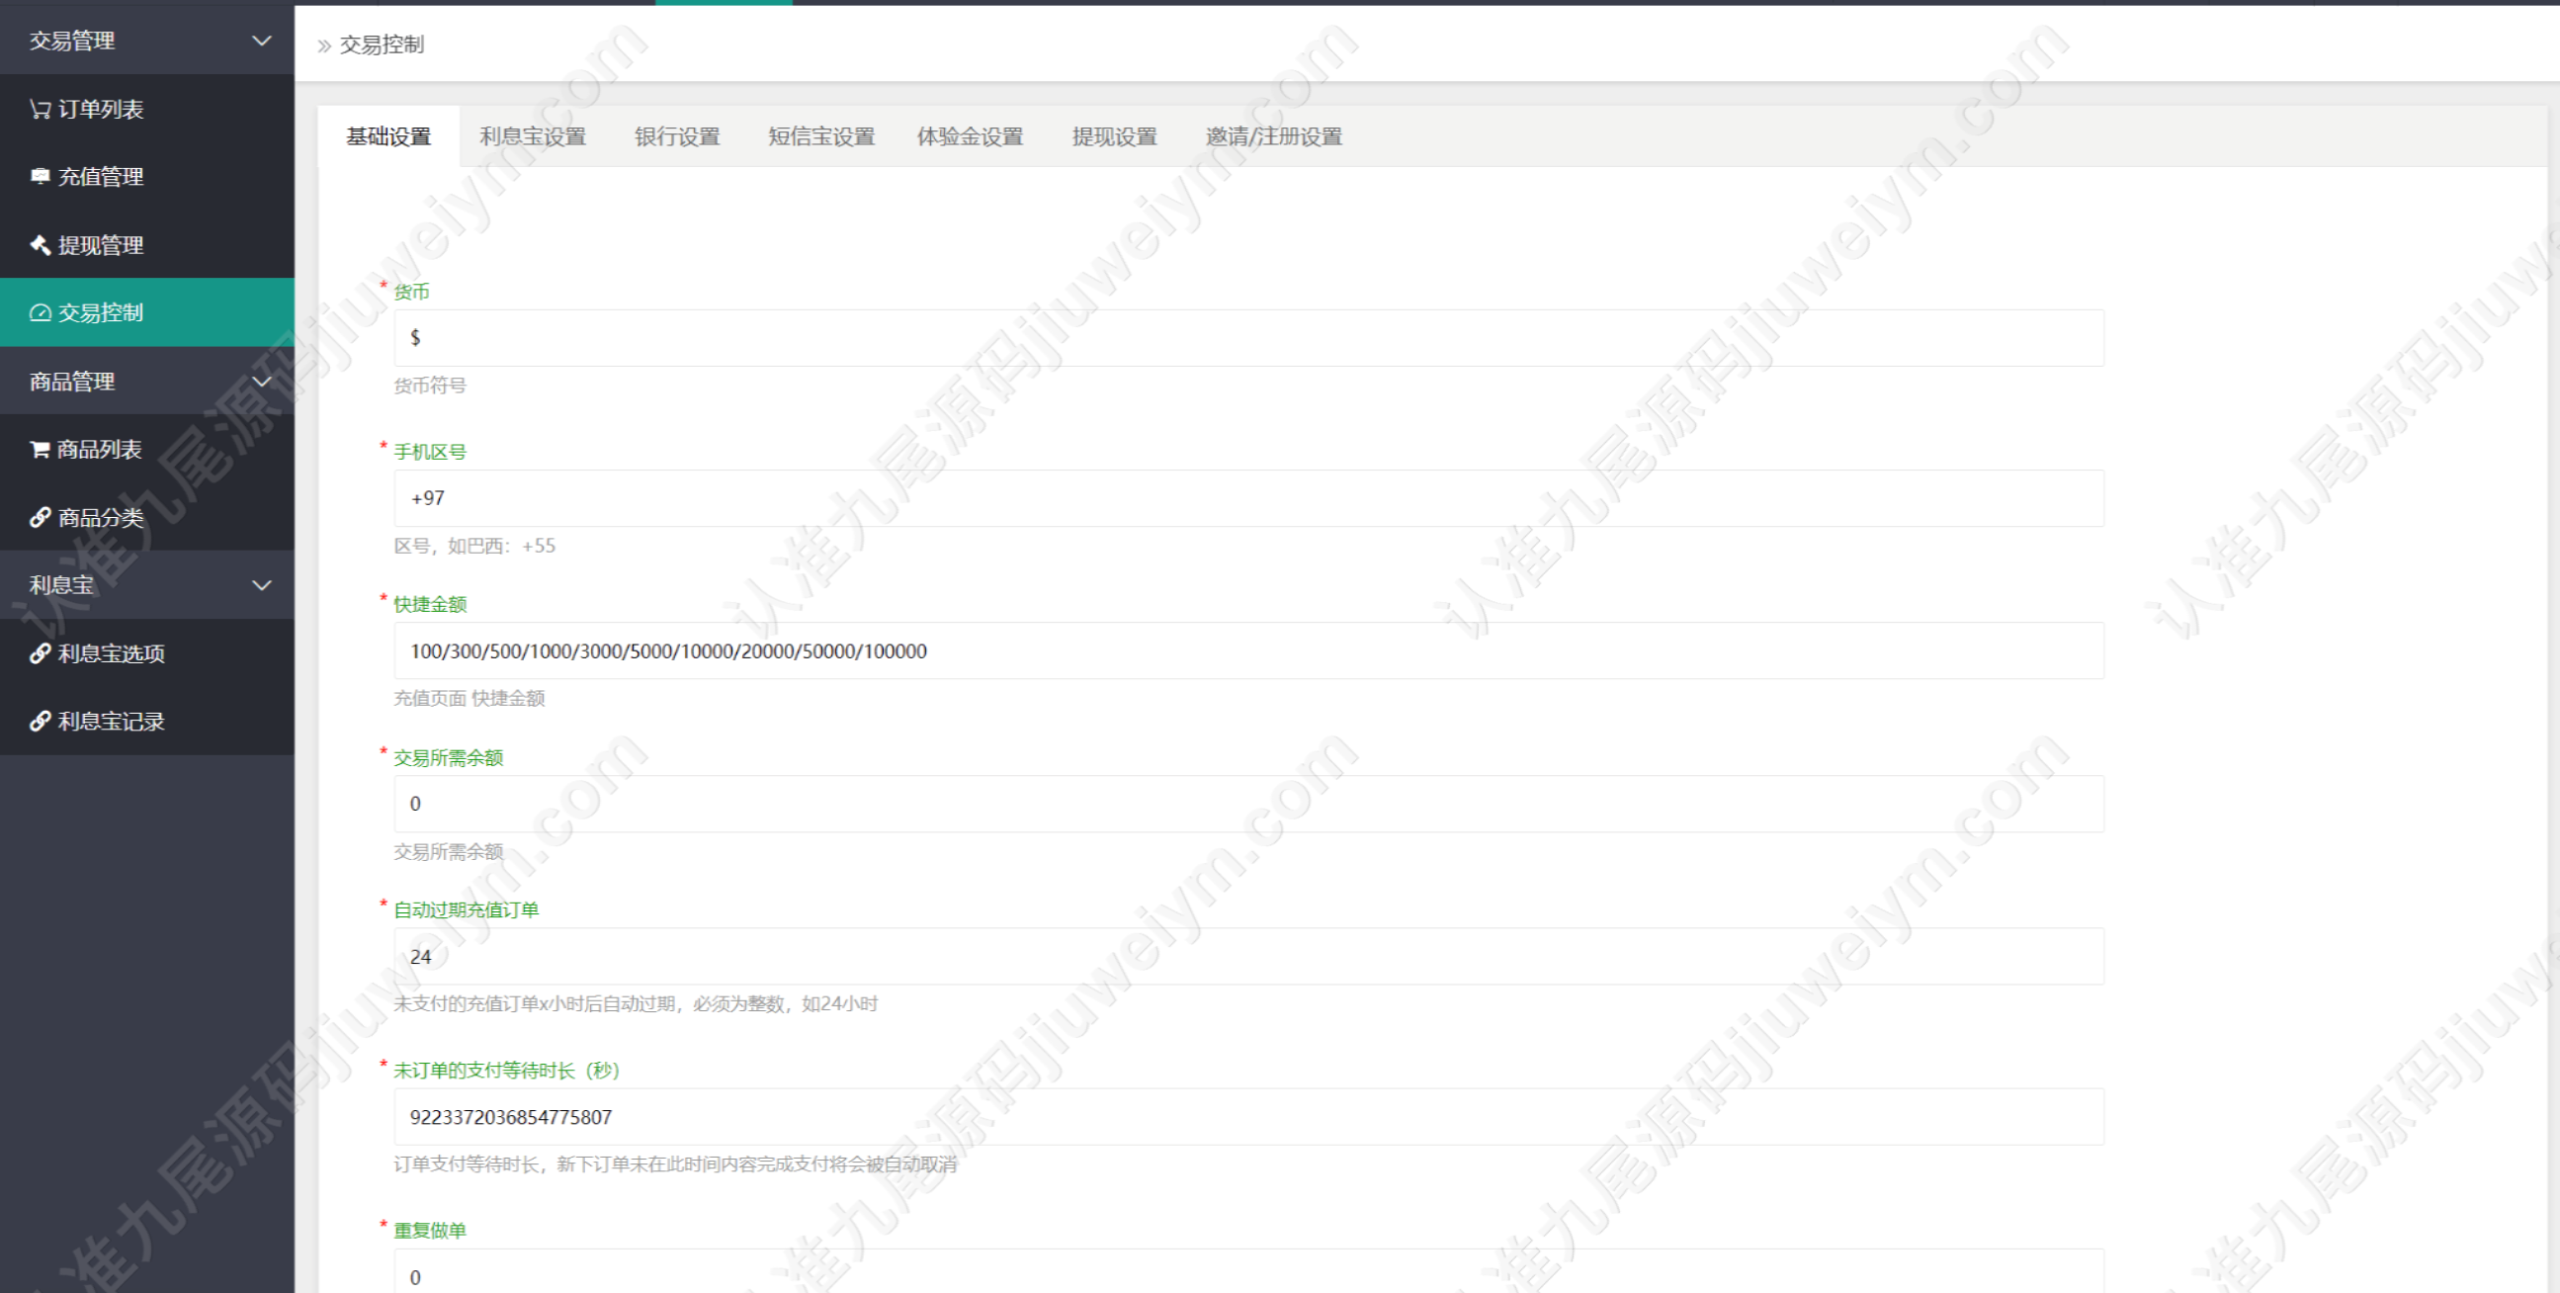Click the link icon beside 利息宝记录
Screen dimensions: 2560x1293
coord(40,721)
